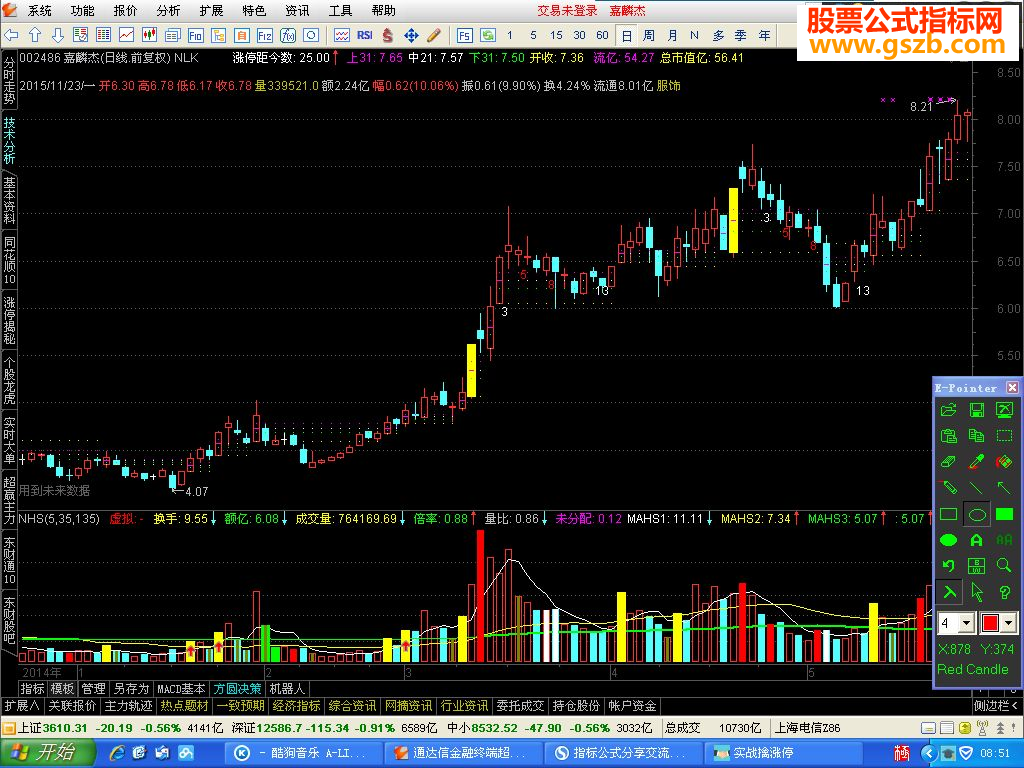Image resolution: width=1024 pixels, height=768 pixels.
Task: Select the hollow rectangle tool in E-Pointer
Action: pyautogui.click(x=948, y=515)
